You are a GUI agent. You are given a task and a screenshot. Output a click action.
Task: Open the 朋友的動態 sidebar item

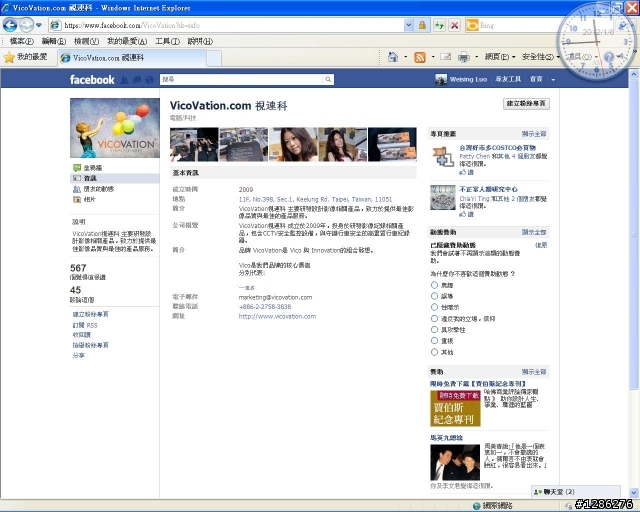coord(93,189)
